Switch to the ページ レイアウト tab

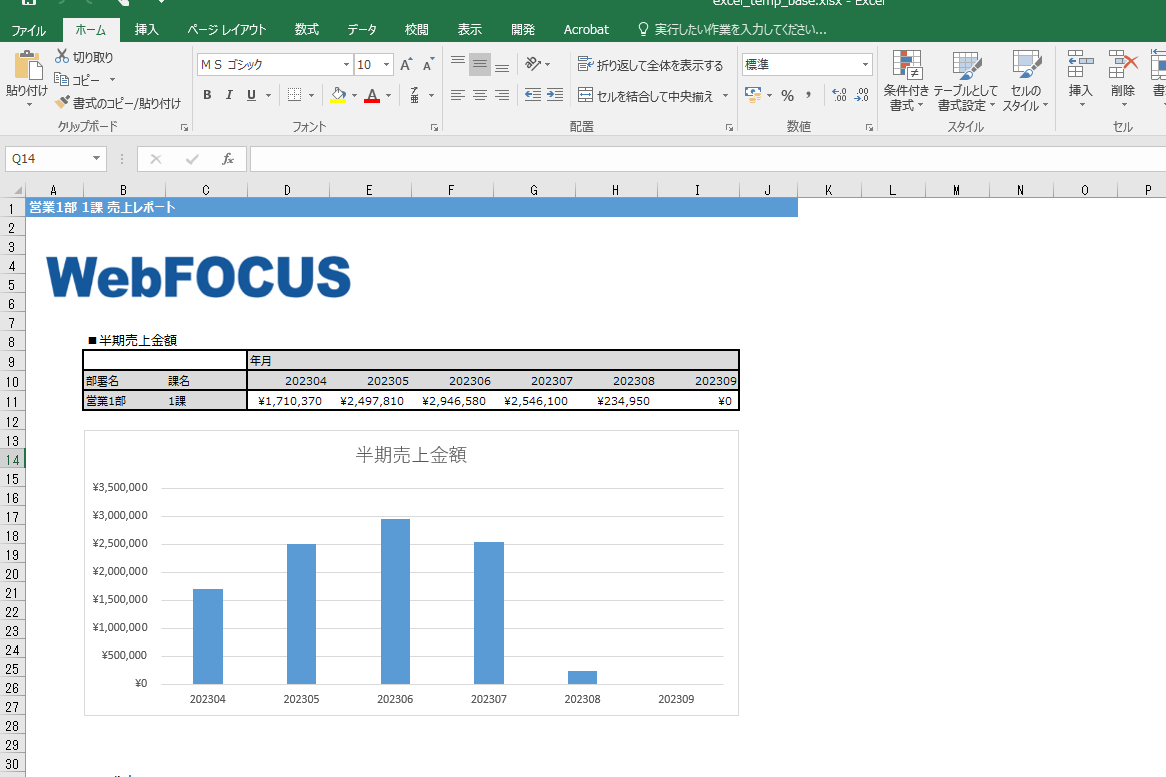click(x=227, y=30)
